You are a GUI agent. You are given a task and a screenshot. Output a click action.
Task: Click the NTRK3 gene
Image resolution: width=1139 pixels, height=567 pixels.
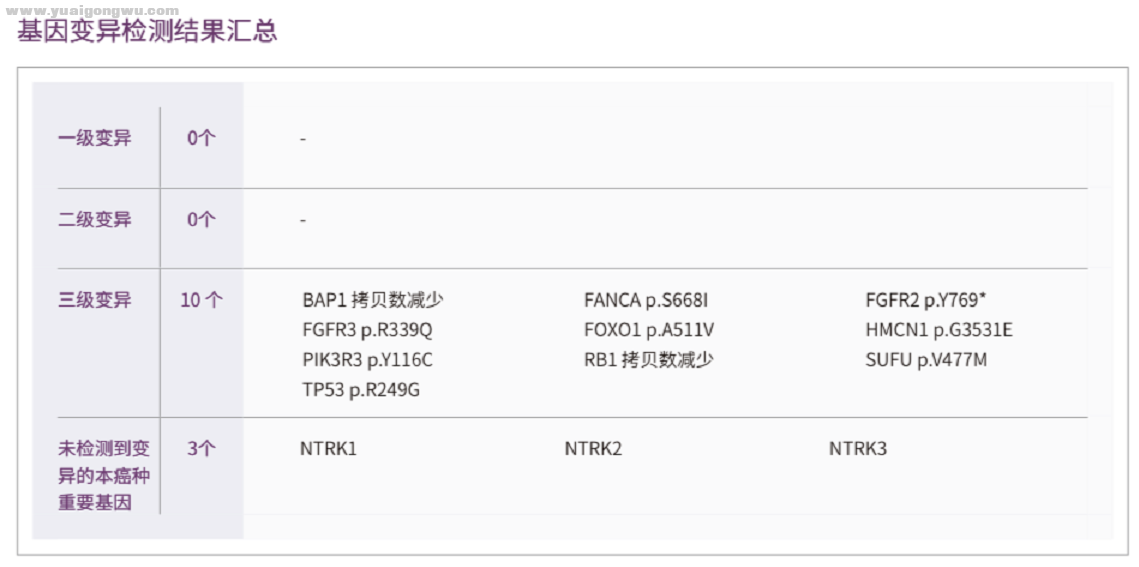tap(858, 449)
